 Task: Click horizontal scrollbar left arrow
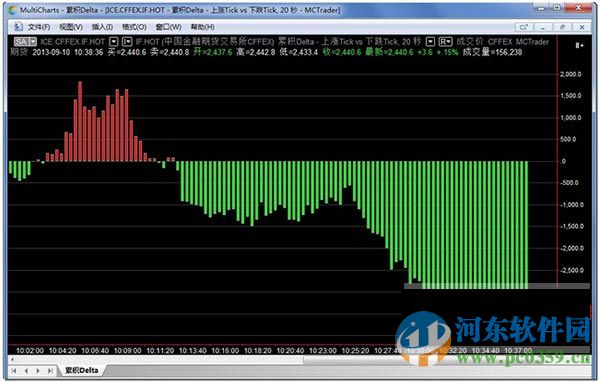[x=12, y=359]
